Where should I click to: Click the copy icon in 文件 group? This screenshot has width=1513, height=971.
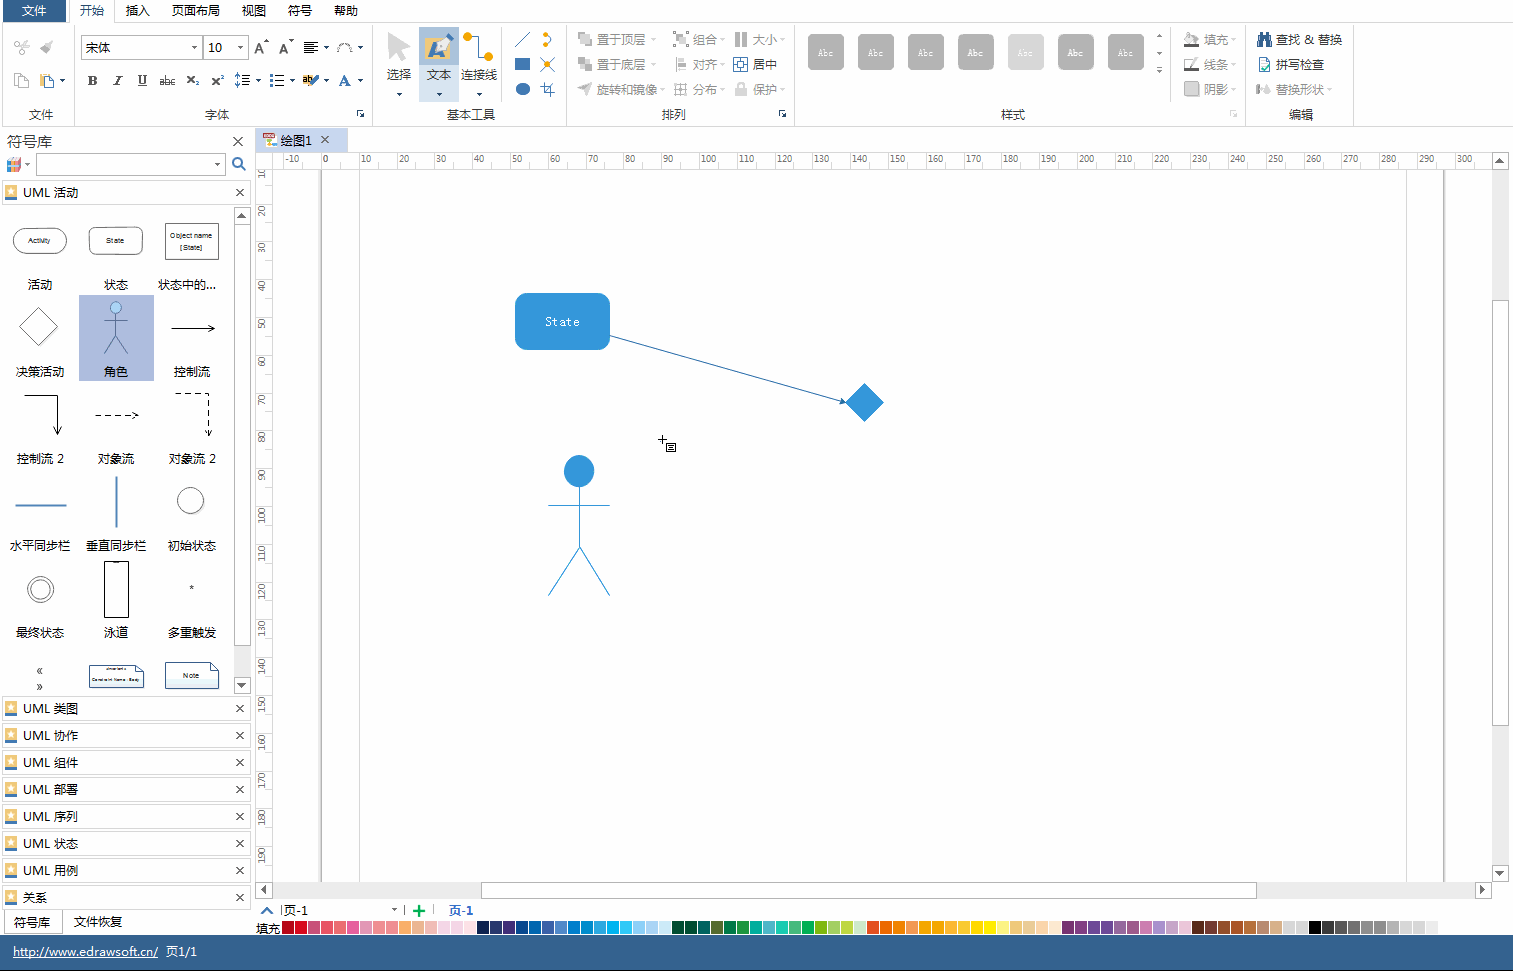(21, 81)
